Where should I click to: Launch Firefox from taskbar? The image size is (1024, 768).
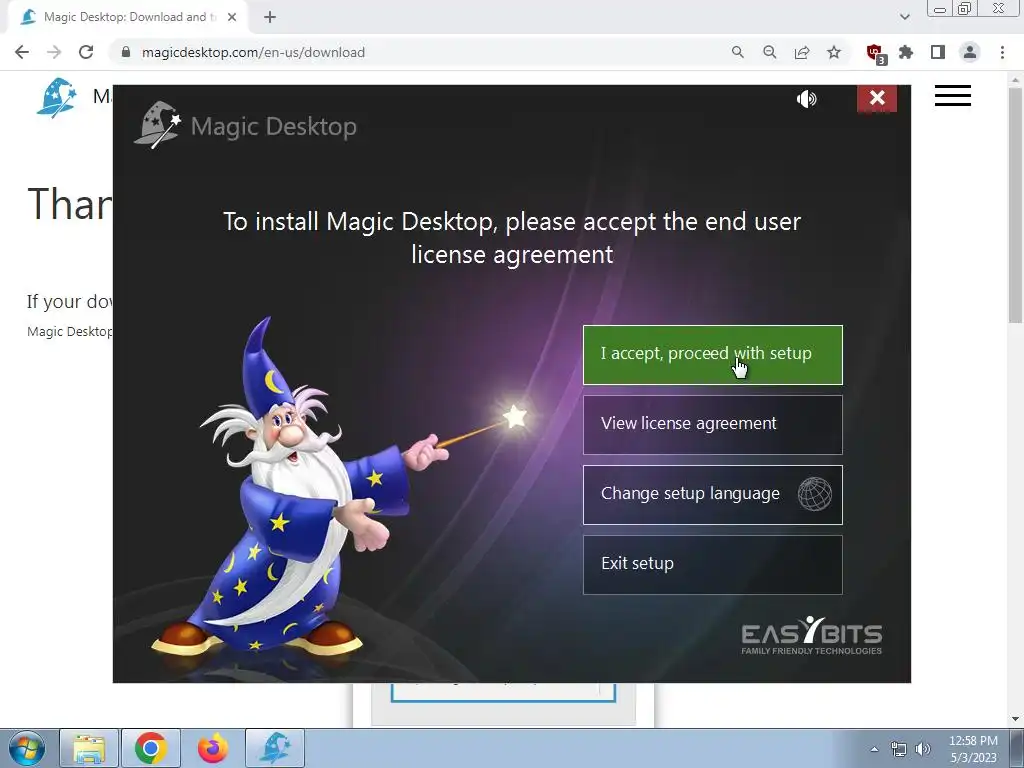click(x=213, y=748)
